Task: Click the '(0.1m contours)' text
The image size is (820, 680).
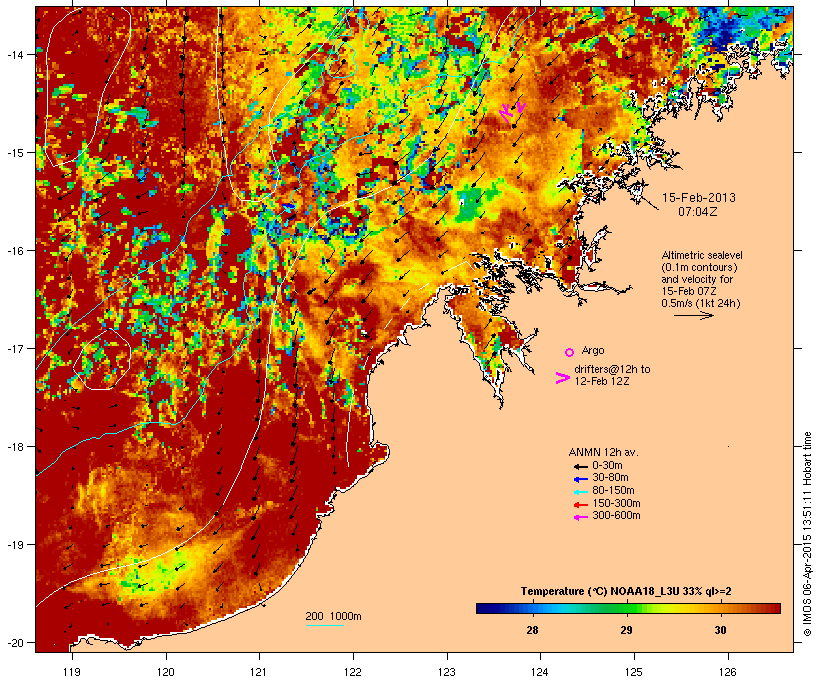Action: (x=699, y=267)
